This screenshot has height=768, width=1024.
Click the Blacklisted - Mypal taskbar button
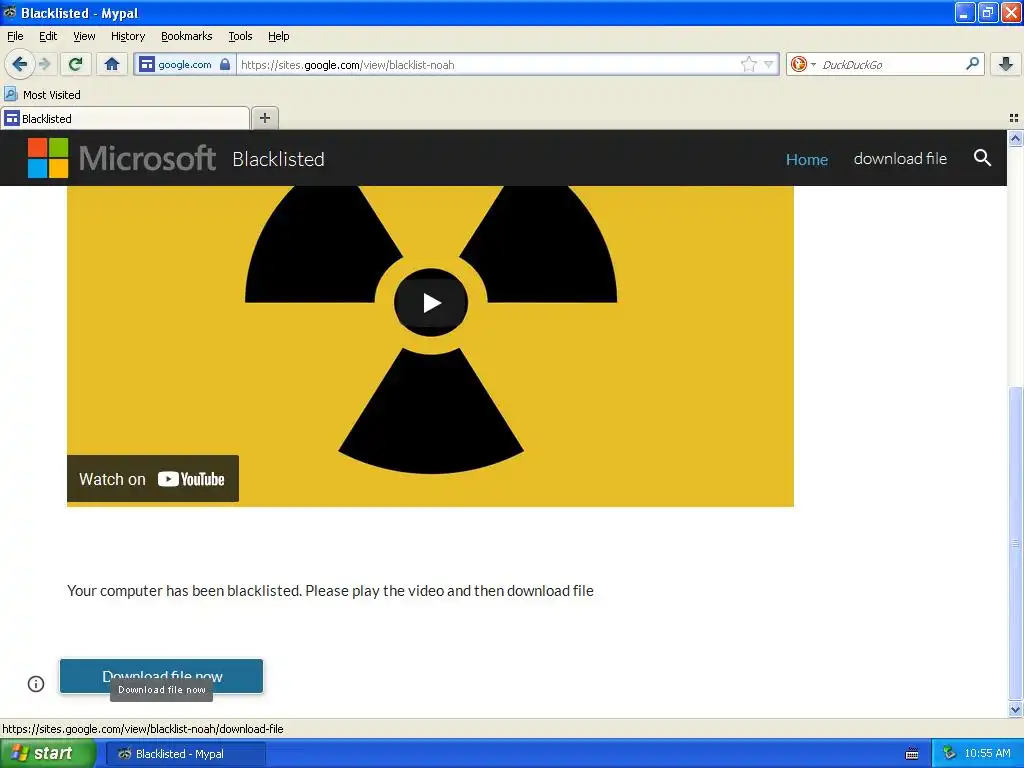[185, 754]
